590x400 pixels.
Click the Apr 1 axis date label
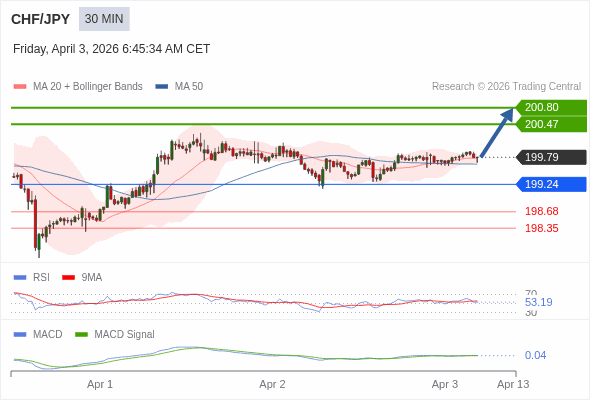(x=100, y=385)
